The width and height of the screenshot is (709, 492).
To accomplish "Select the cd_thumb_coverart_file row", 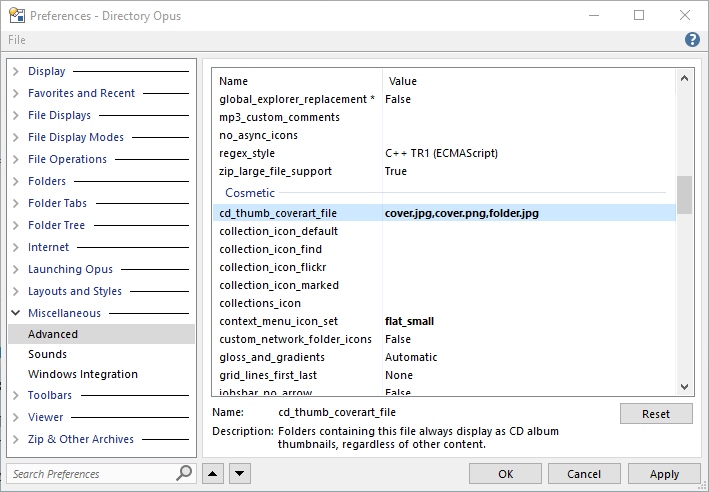I will (x=444, y=213).
